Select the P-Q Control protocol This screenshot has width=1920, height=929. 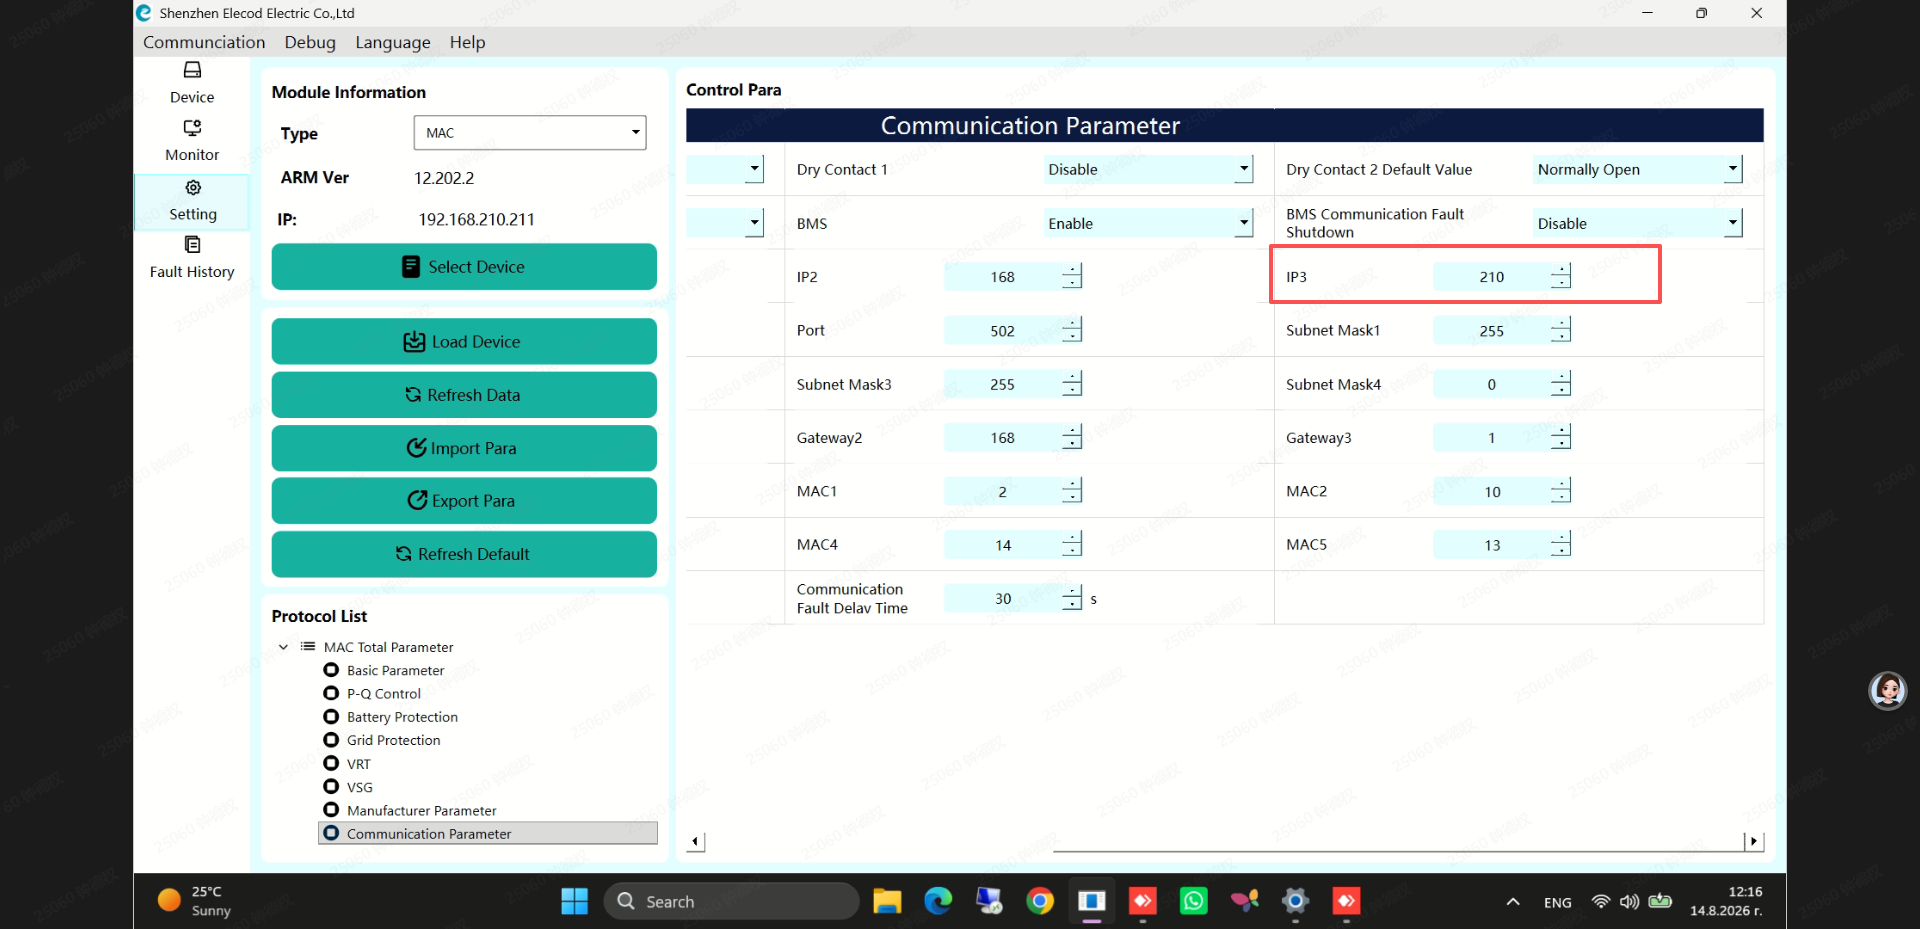pos(384,693)
